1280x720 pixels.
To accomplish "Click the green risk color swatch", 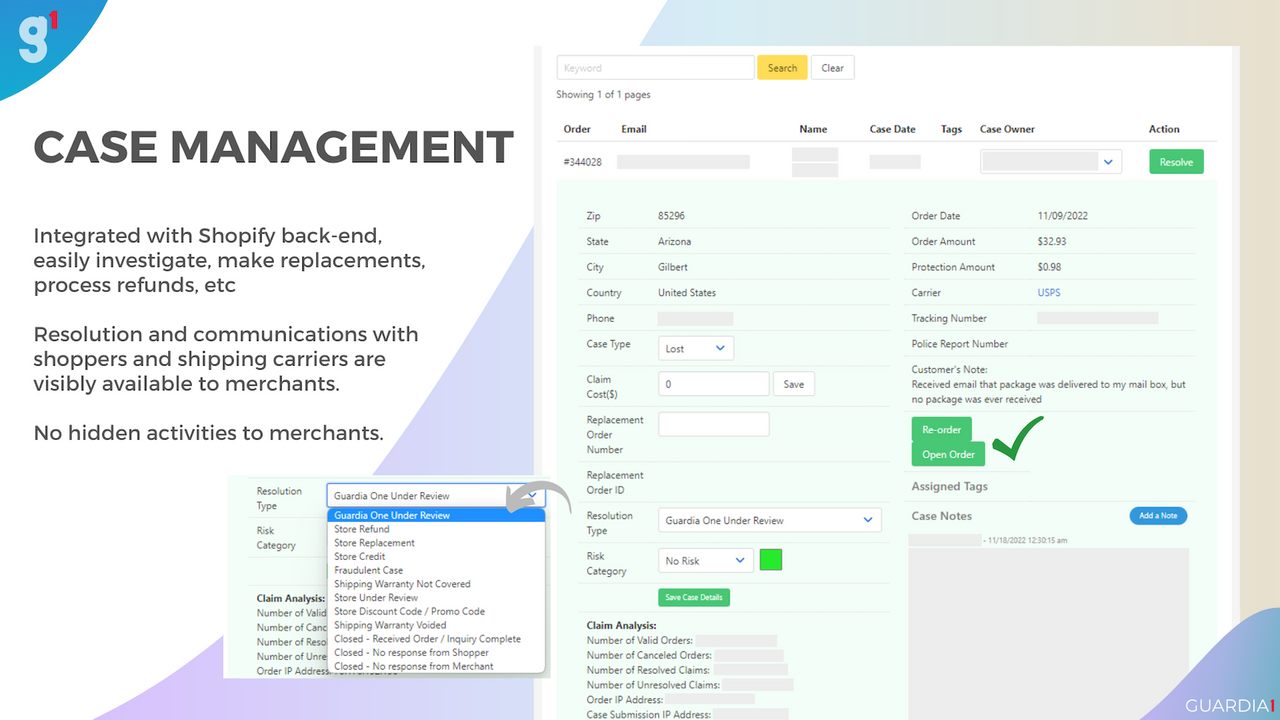I will point(771,560).
